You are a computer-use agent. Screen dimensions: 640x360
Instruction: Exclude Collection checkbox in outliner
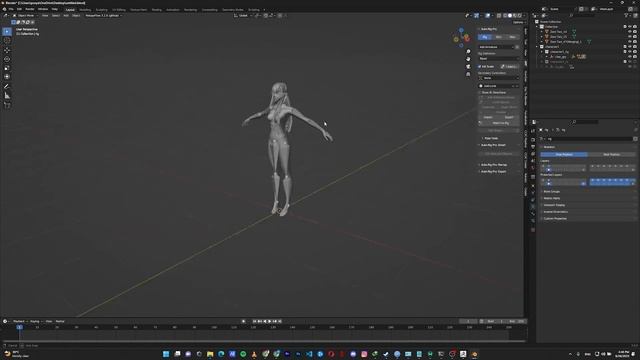coord(625,27)
